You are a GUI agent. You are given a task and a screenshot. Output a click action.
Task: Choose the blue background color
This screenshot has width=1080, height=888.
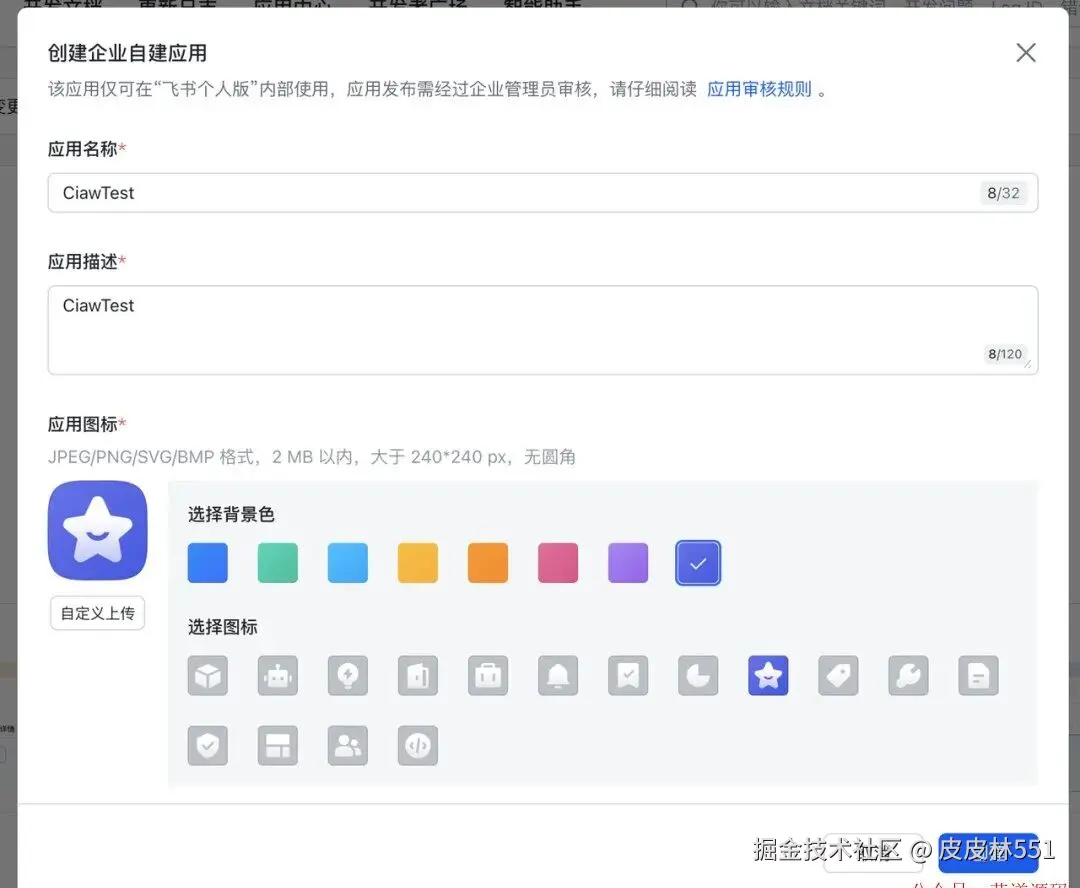207,563
